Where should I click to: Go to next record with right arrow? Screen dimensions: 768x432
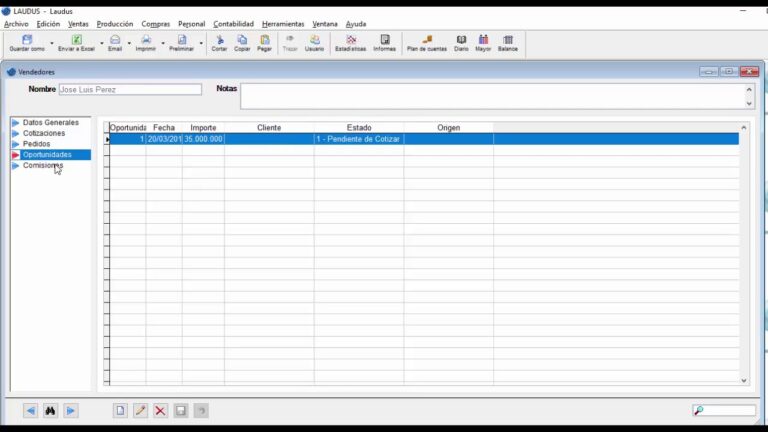pos(71,411)
